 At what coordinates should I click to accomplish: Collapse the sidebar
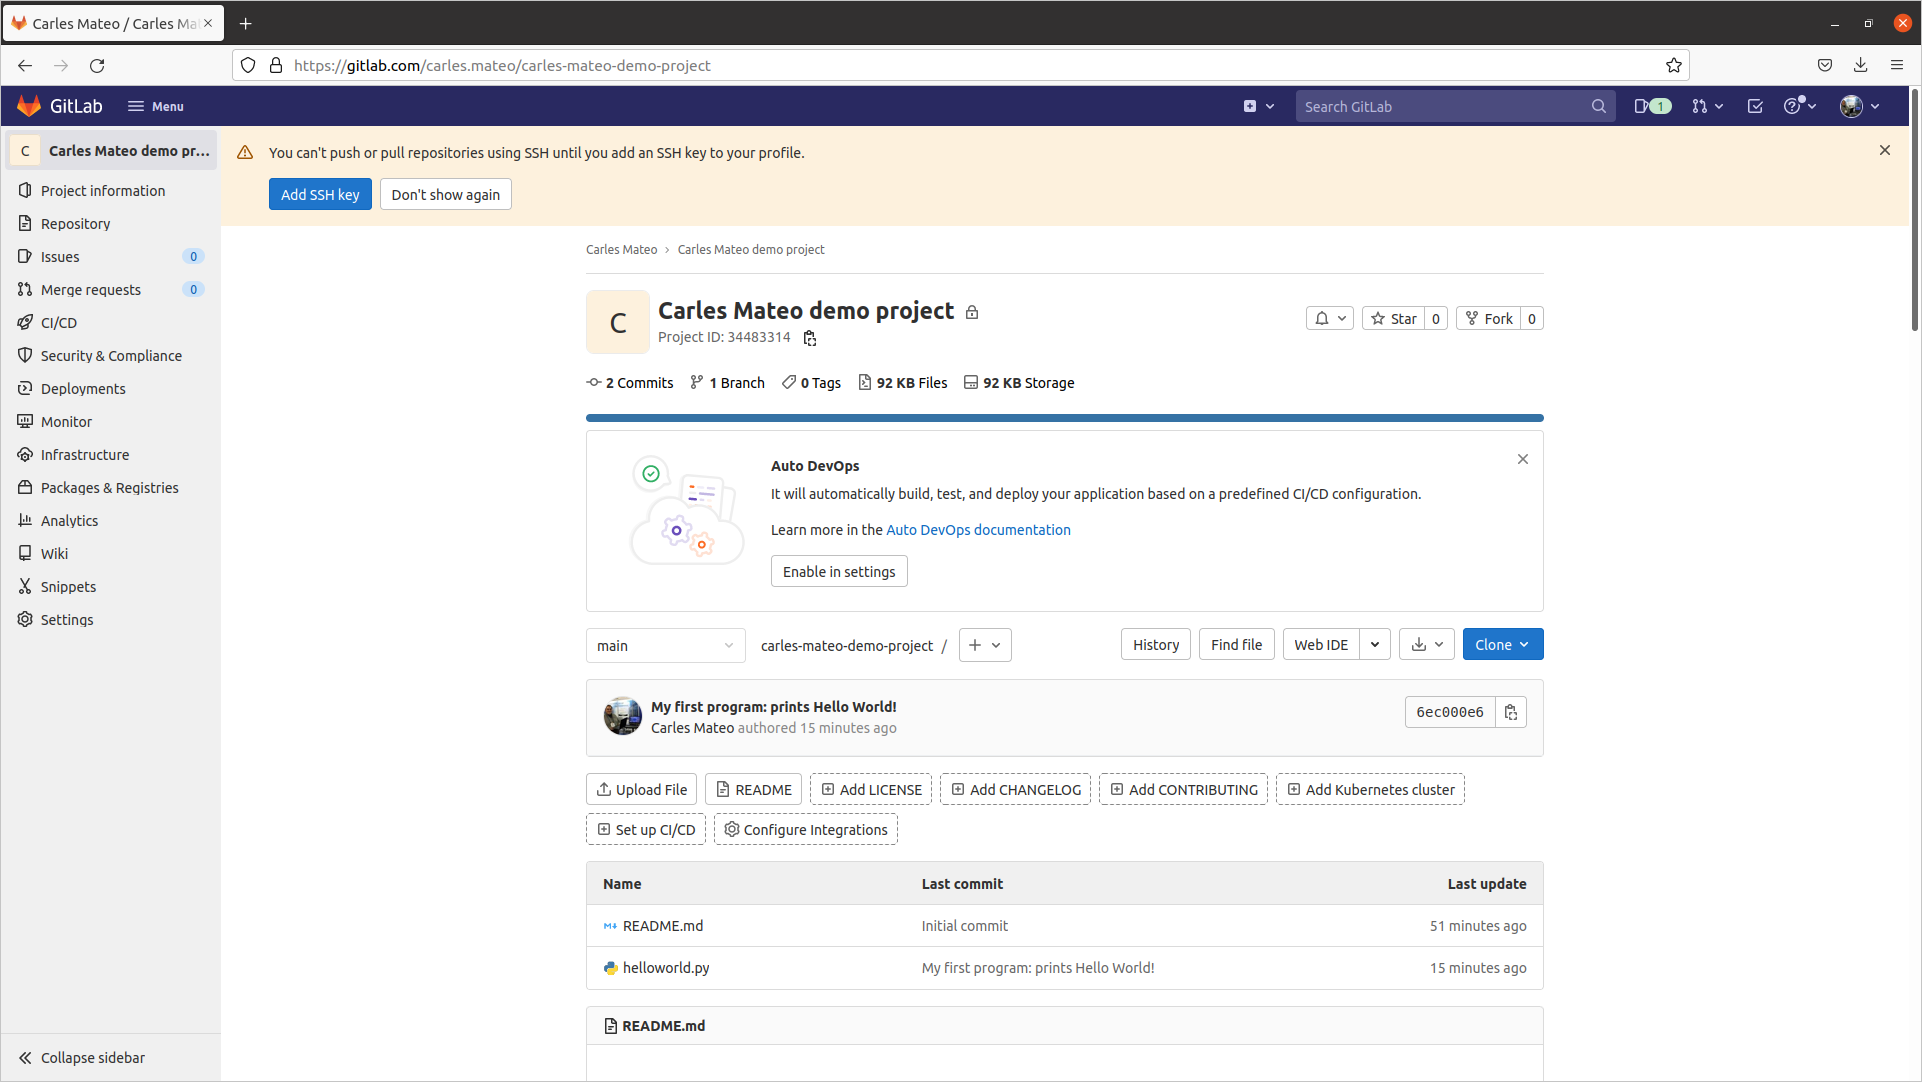click(x=82, y=1058)
